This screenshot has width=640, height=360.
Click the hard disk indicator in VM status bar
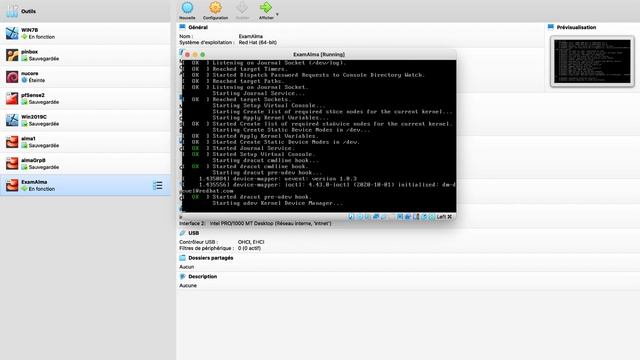pyautogui.click(x=351, y=217)
